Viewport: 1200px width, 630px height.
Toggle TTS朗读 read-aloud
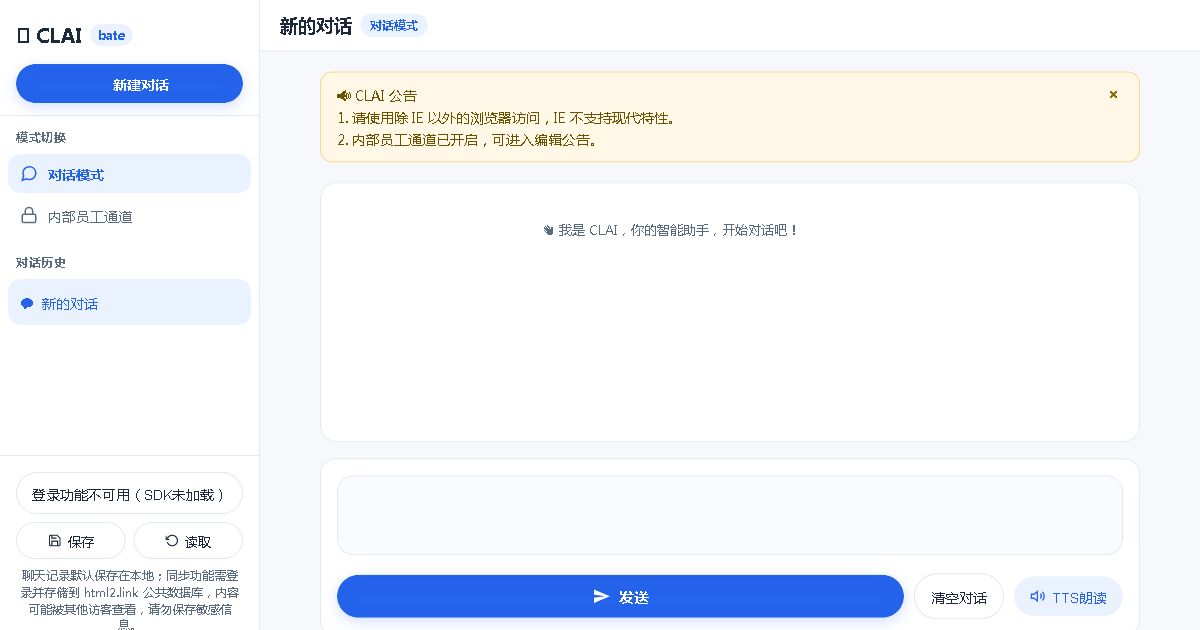pos(1068,597)
